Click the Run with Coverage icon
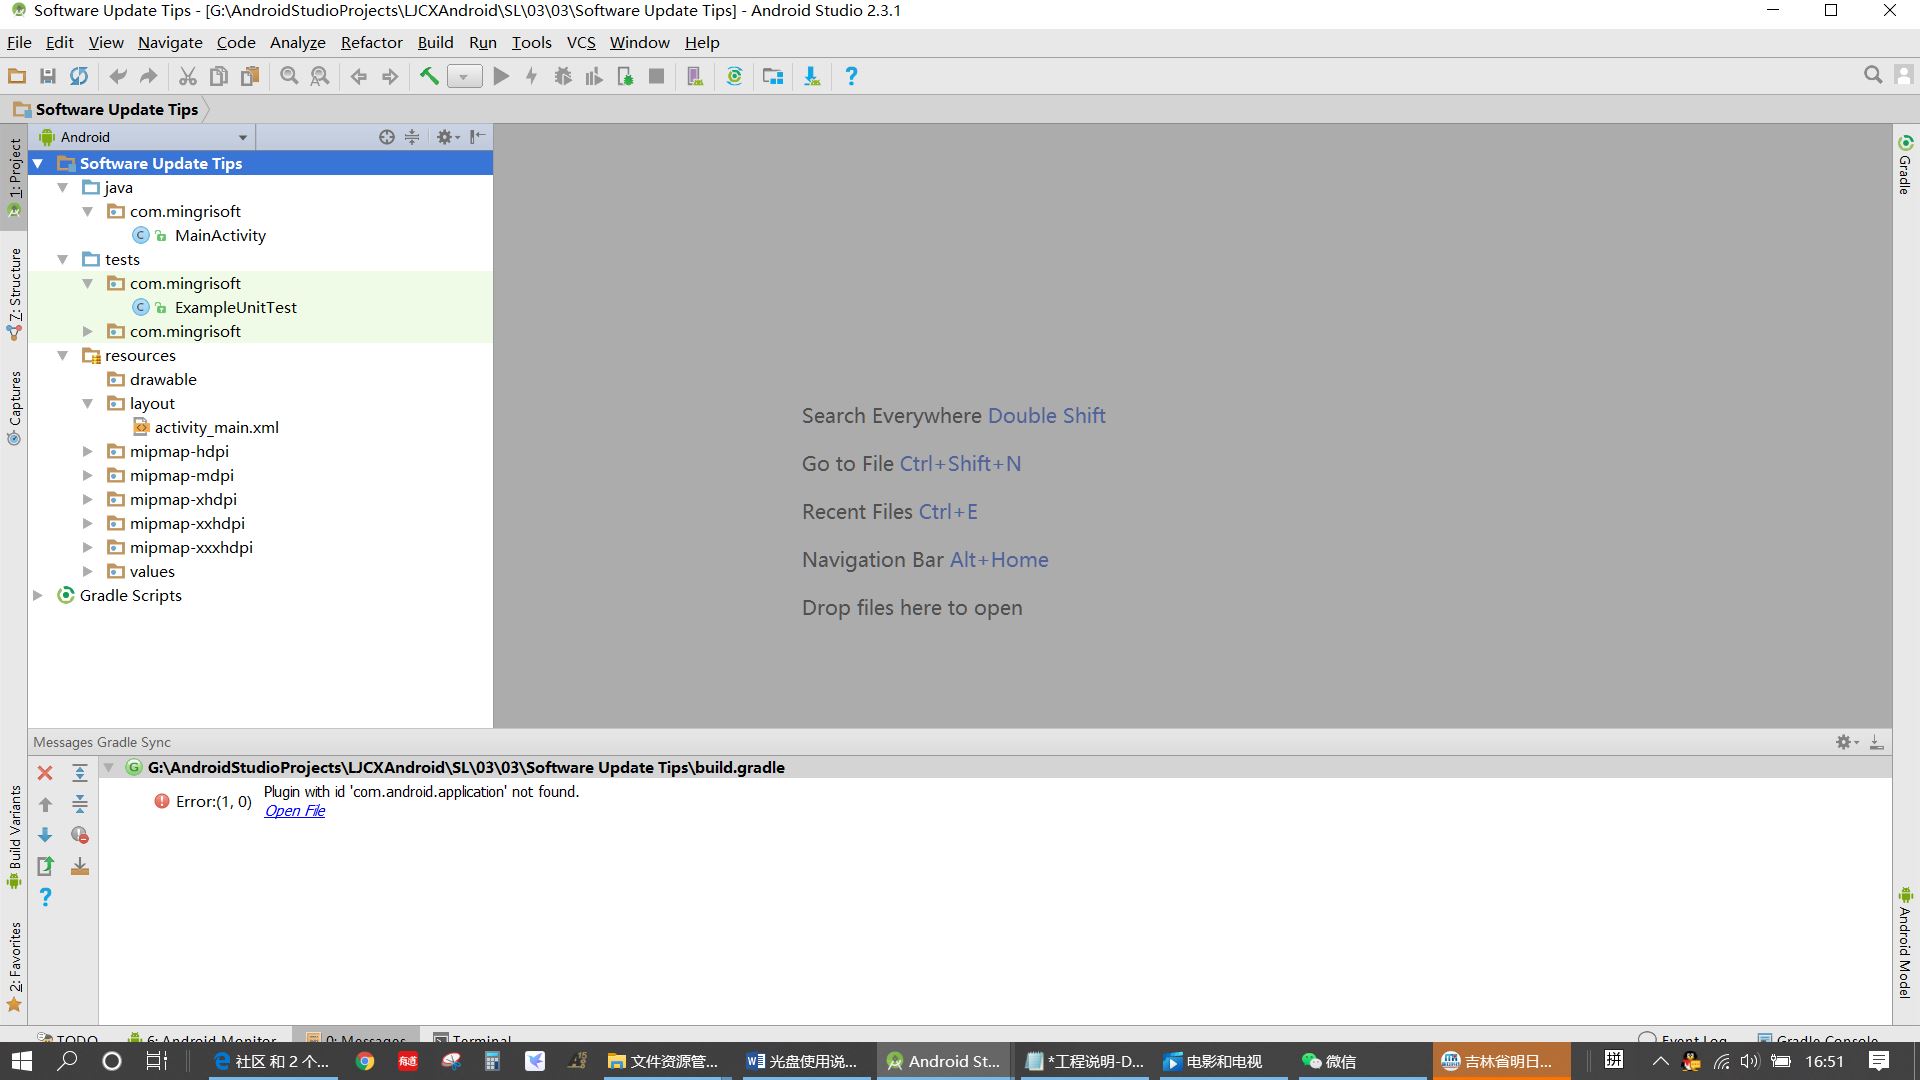The image size is (1920, 1080). (594, 76)
